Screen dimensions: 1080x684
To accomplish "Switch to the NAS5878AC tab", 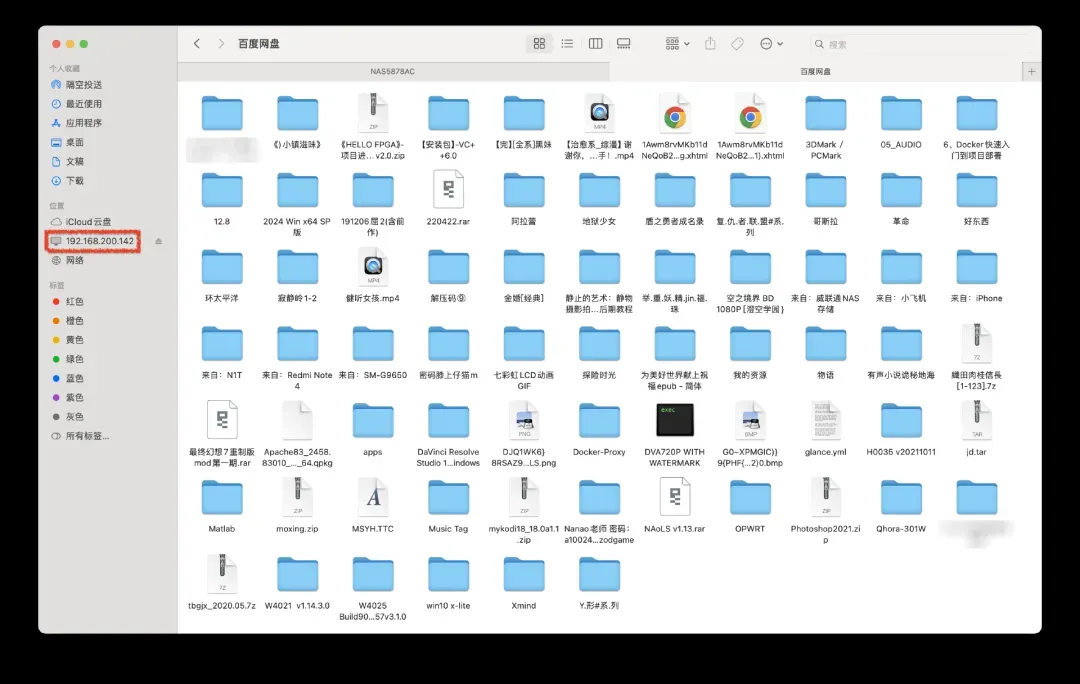I will click(393, 72).
